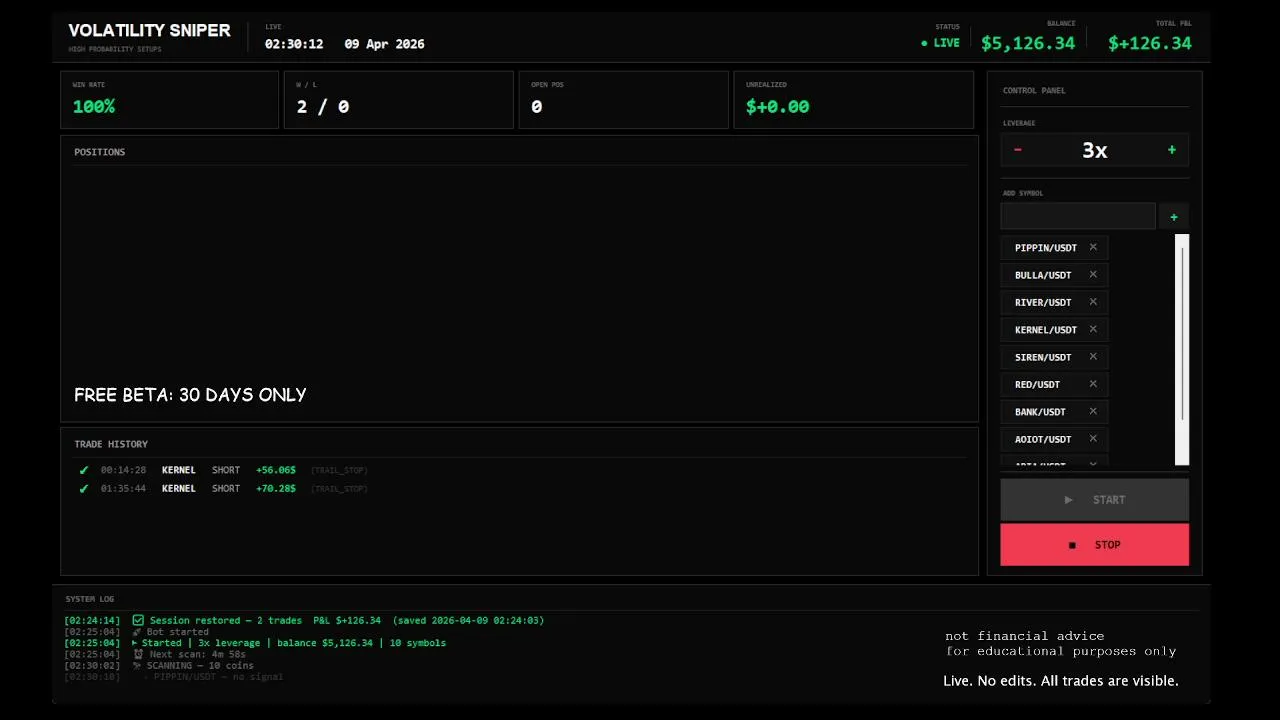This screenshot has height=720, width=1280.
Task: Remove RIVER/USDT from symbol list
Action: (1093, 302)
